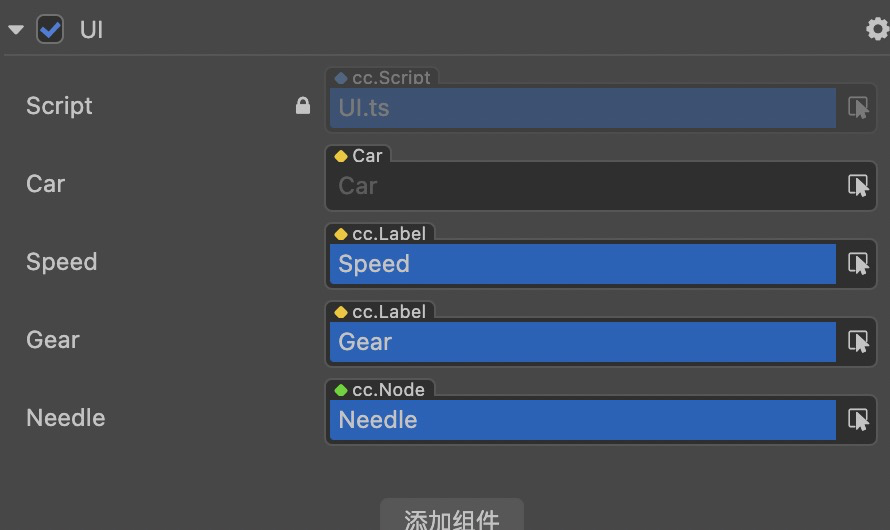Click the Needle property label
Screen dimensions: 890x530
pyautogui.click(x=66, y=418)
